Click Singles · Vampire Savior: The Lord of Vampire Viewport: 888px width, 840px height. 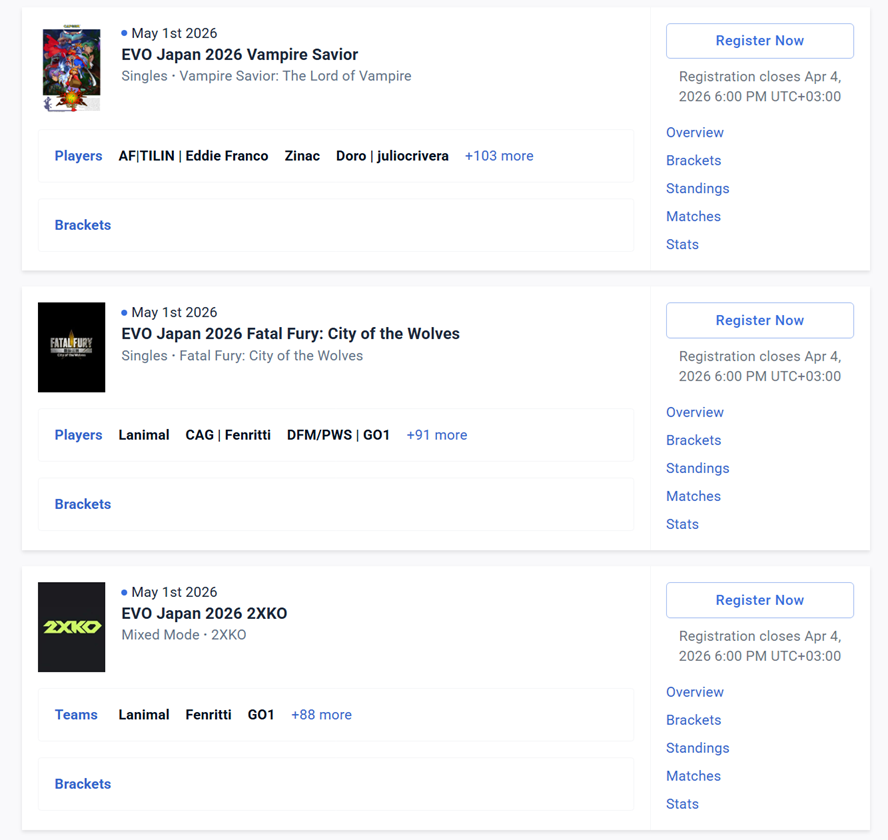tap(266, 76)
